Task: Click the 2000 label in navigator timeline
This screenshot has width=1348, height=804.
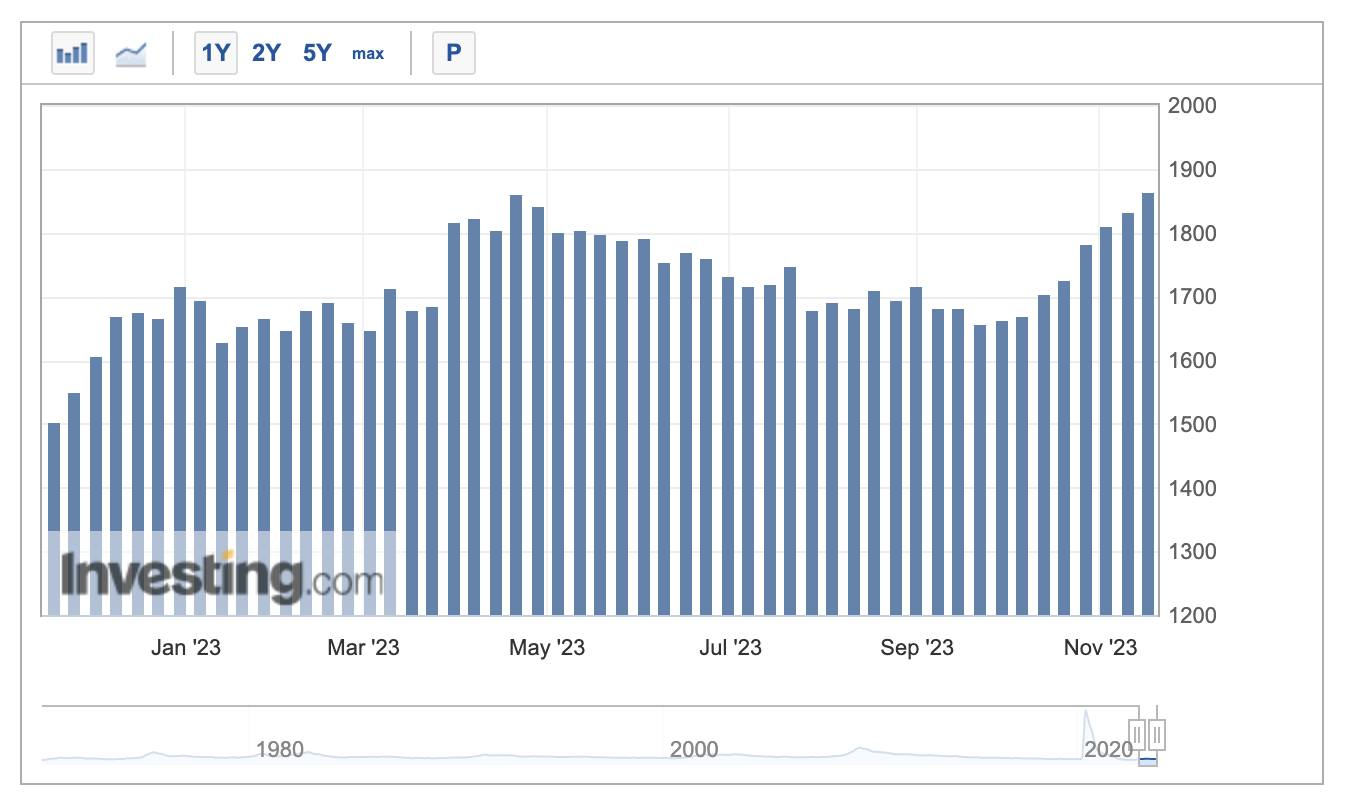Action: (694, 749)
